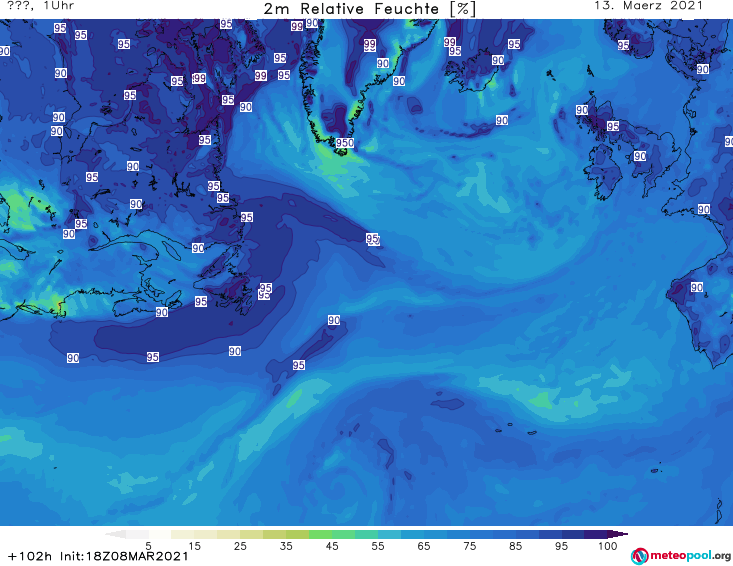Image resolution: width=733 pixels, height=566 pixels.
Task: Click the '+102h Init:18Z08MAR2021' forecast run label
Action: (98, 556)
